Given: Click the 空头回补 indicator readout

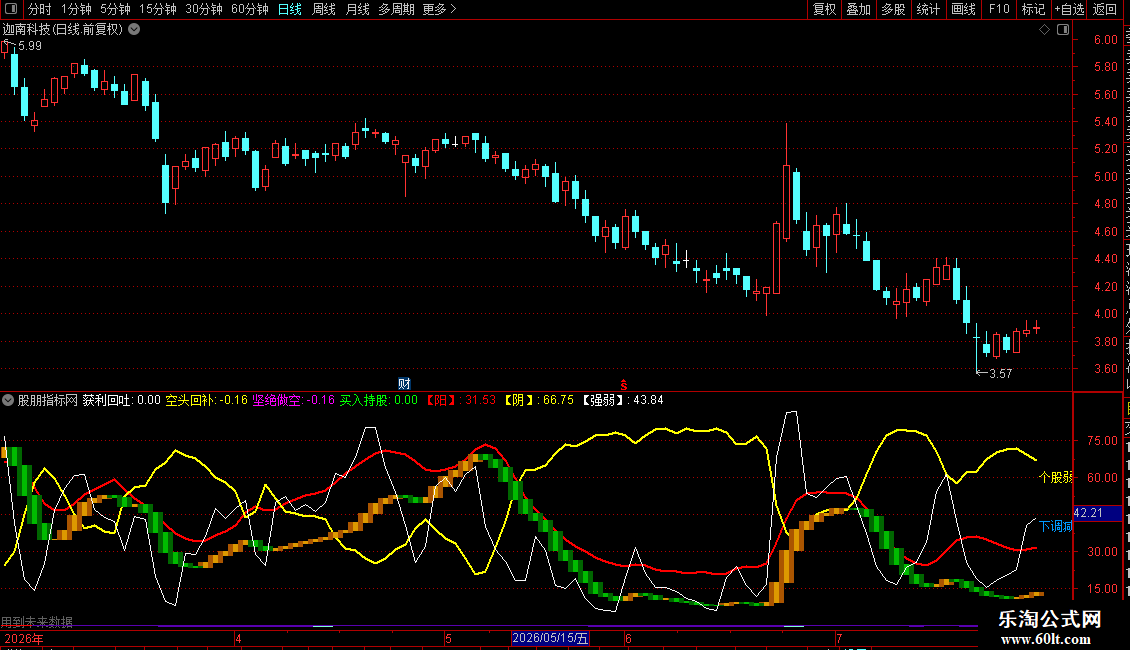Looking at the screenshot, I should pos(206,400).
